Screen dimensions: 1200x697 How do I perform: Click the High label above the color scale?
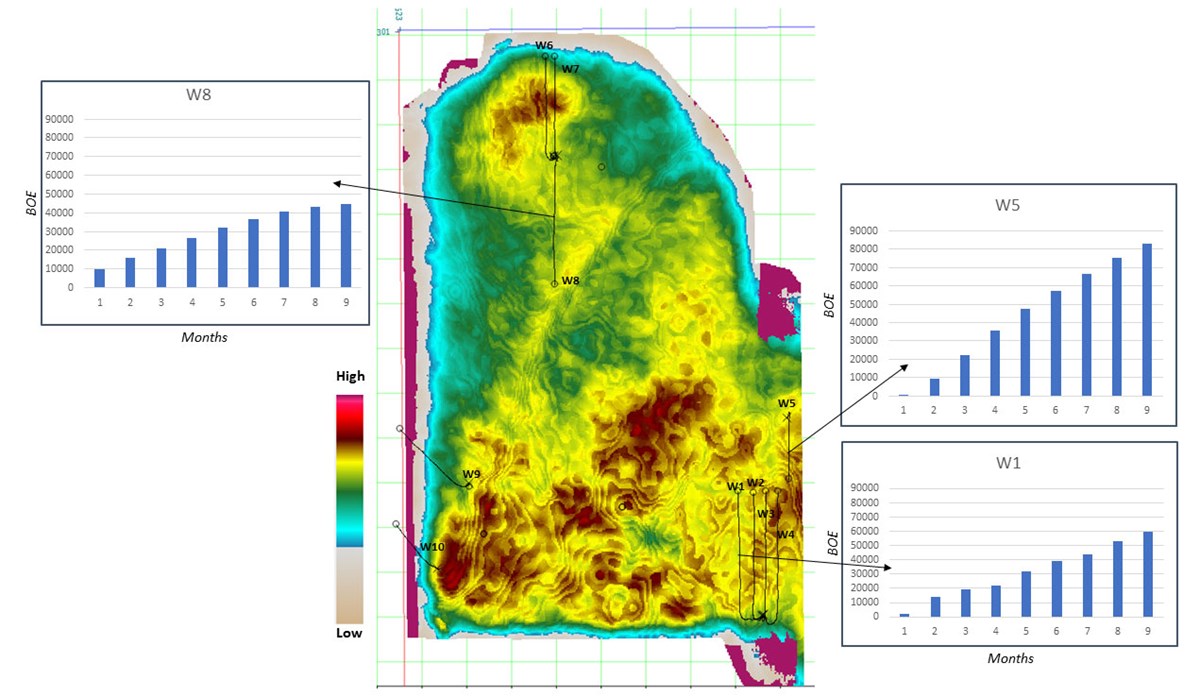[x=350, y=377]
